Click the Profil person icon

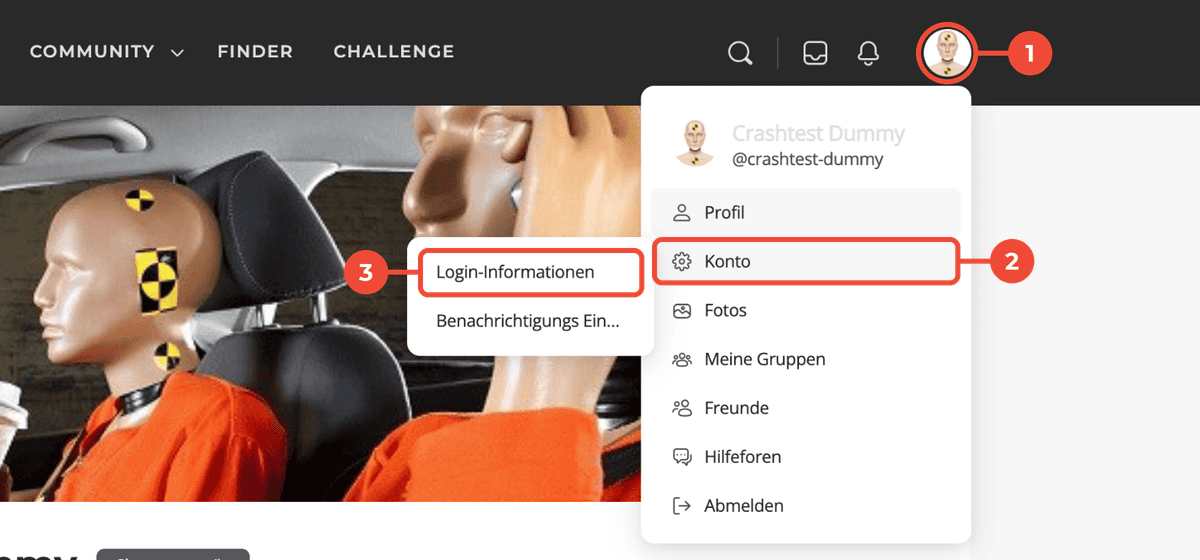click(682, 212)
